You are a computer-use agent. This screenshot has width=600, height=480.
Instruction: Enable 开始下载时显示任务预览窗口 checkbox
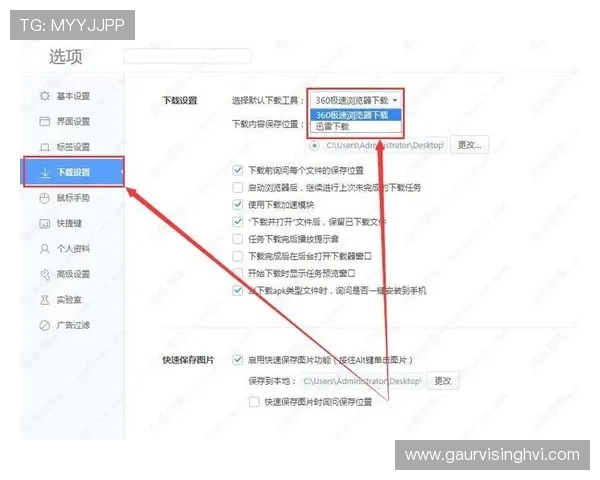[x=238, y=273]
